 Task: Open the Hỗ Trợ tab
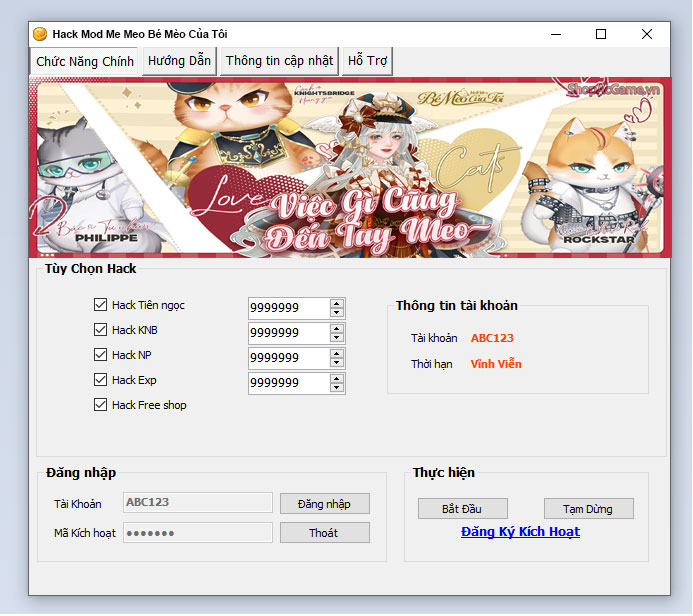[367, 61]
